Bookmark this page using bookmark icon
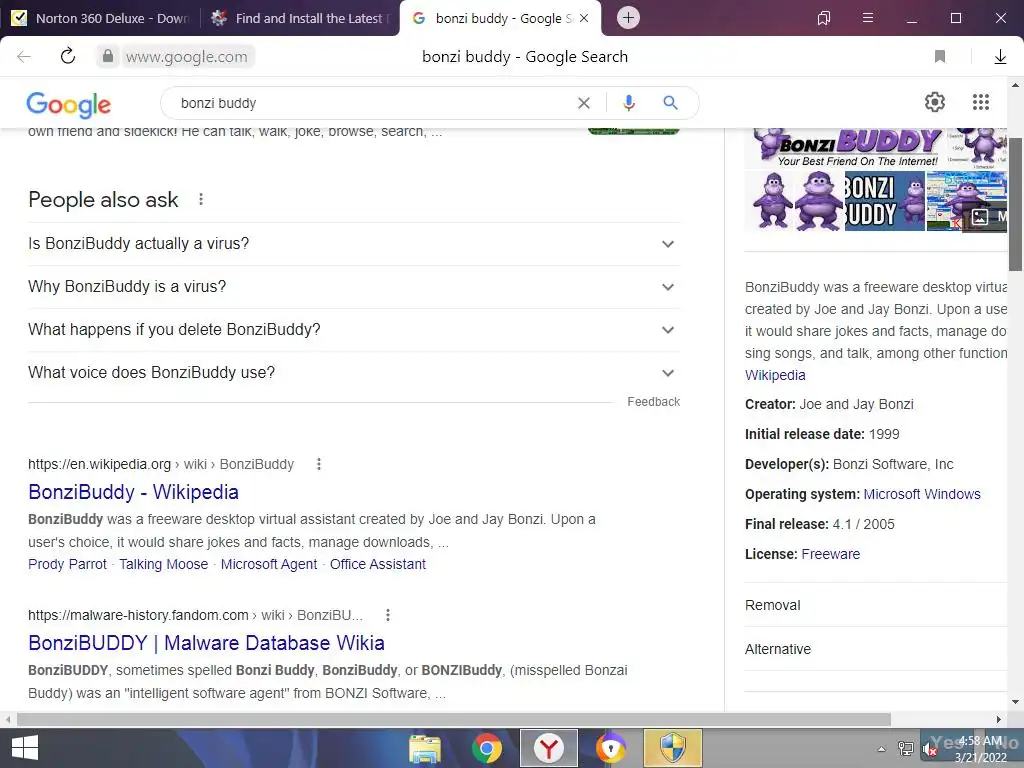This screenshot has width=1024, height=768. coord(940,56)
